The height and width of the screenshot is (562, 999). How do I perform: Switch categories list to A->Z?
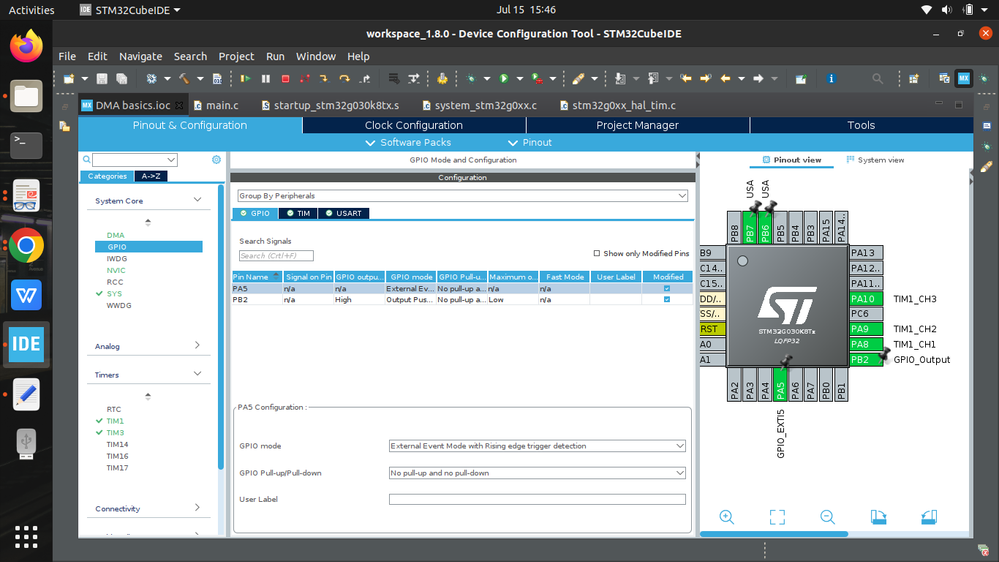pyautogui.click(x=151, y=177)
